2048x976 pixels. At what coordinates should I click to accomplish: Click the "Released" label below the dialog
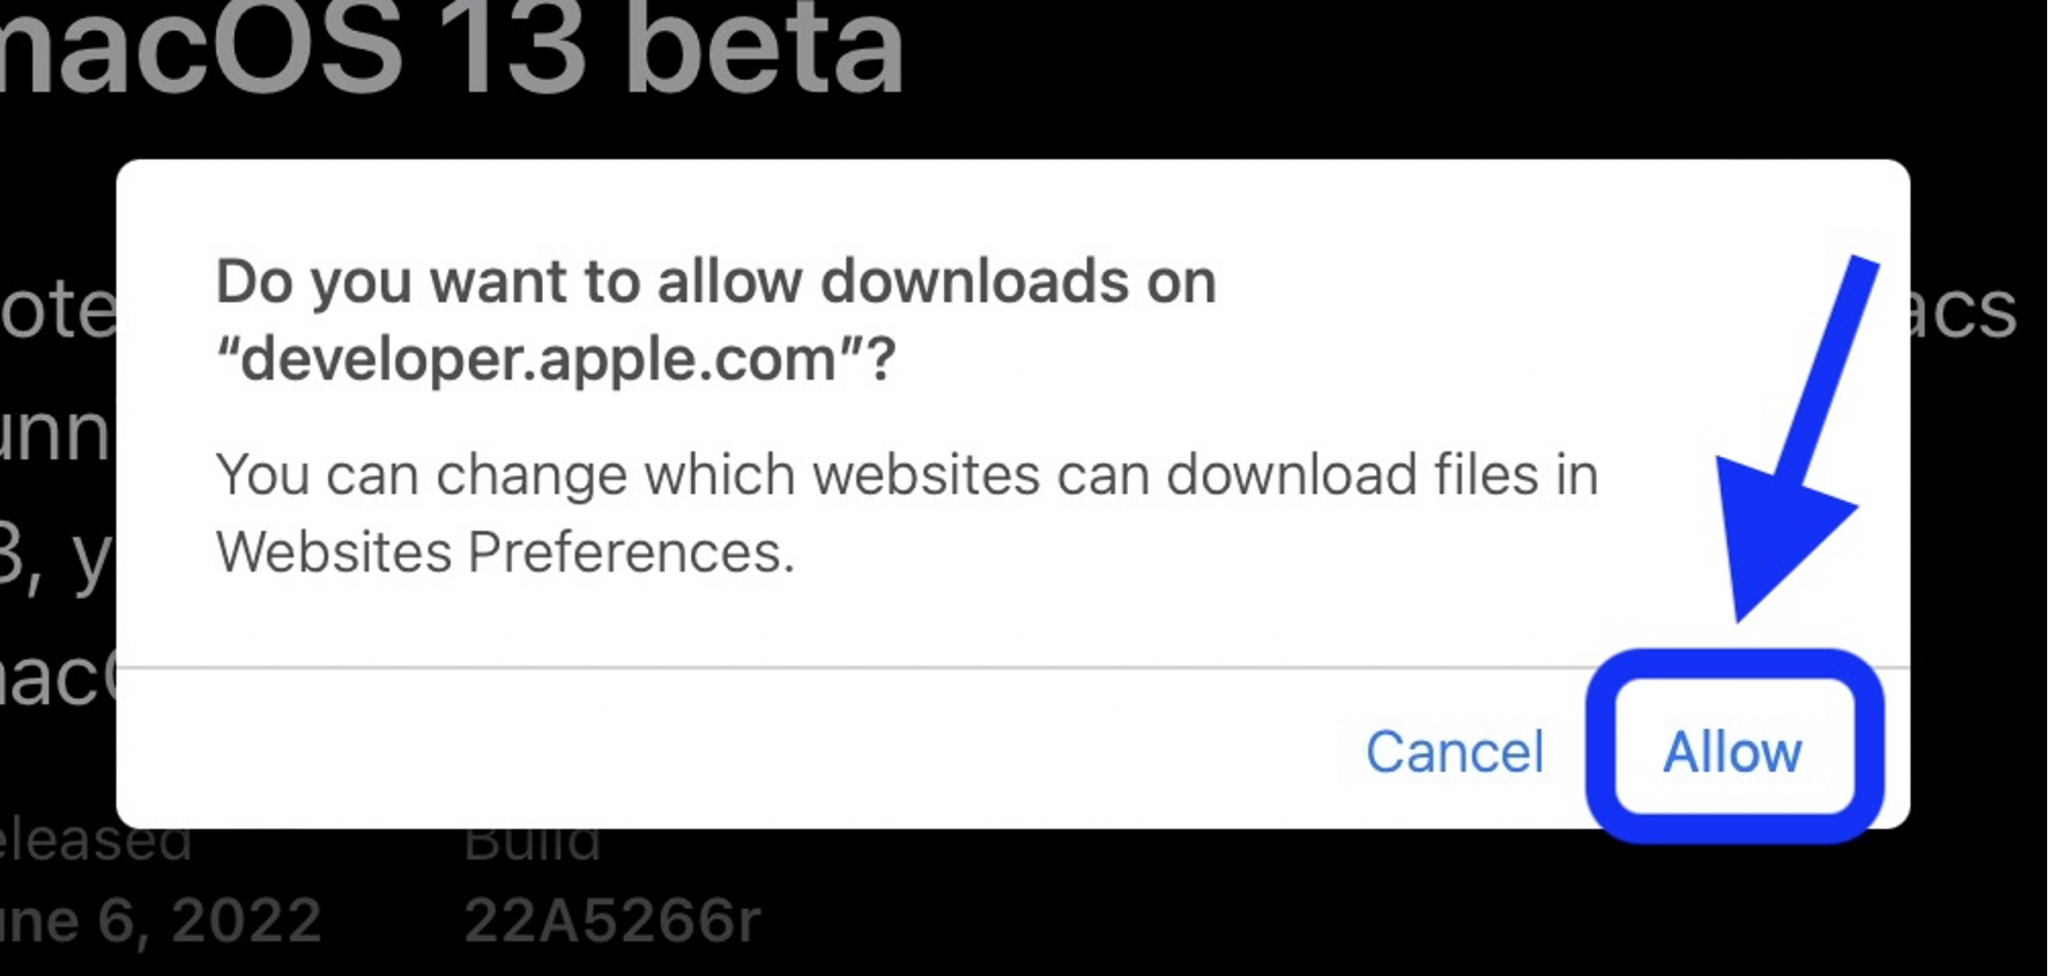click(95, 844)
